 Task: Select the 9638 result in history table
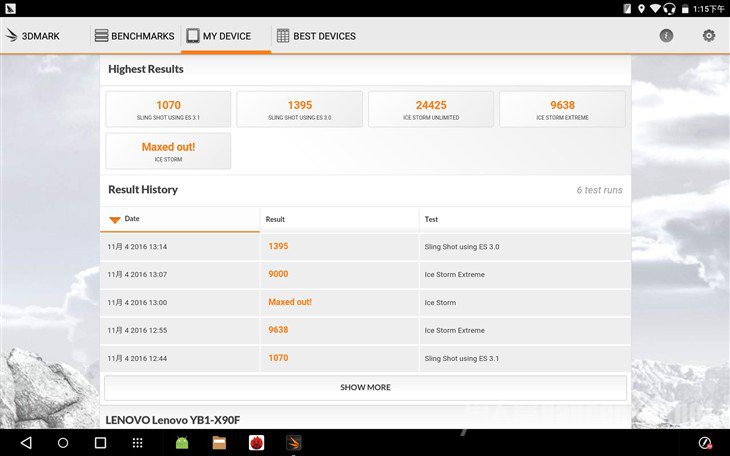tap(278, 330)
